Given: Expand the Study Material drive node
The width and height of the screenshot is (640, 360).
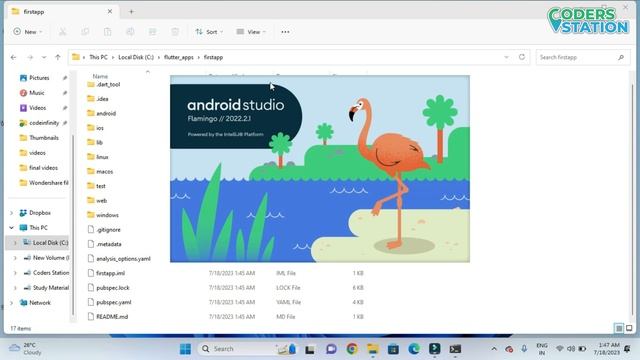Looking at the screenshot, I should 15,288.
